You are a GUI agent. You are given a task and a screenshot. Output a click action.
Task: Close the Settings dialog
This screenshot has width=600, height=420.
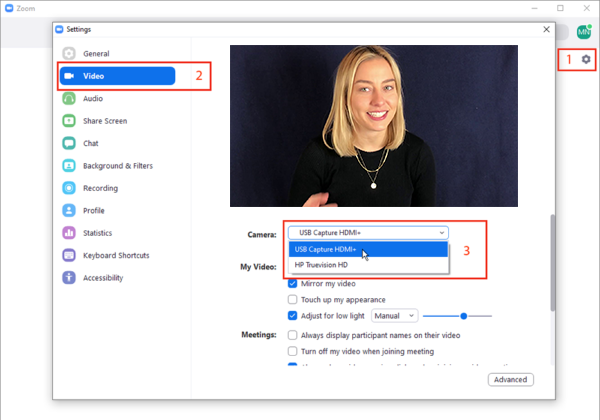click(x=546, y=29)
